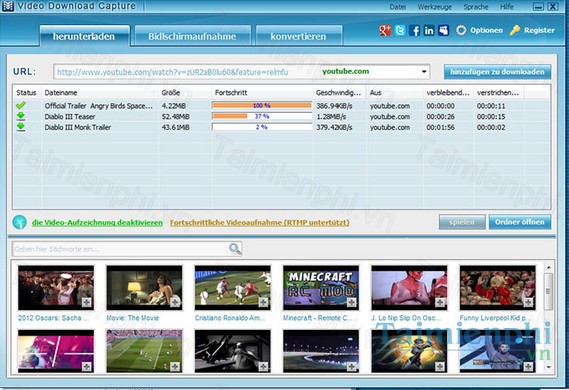Screen dimensions: 569x390
Task: Open the Funny Liverpool Kid thumbnail
Action: 498,288
